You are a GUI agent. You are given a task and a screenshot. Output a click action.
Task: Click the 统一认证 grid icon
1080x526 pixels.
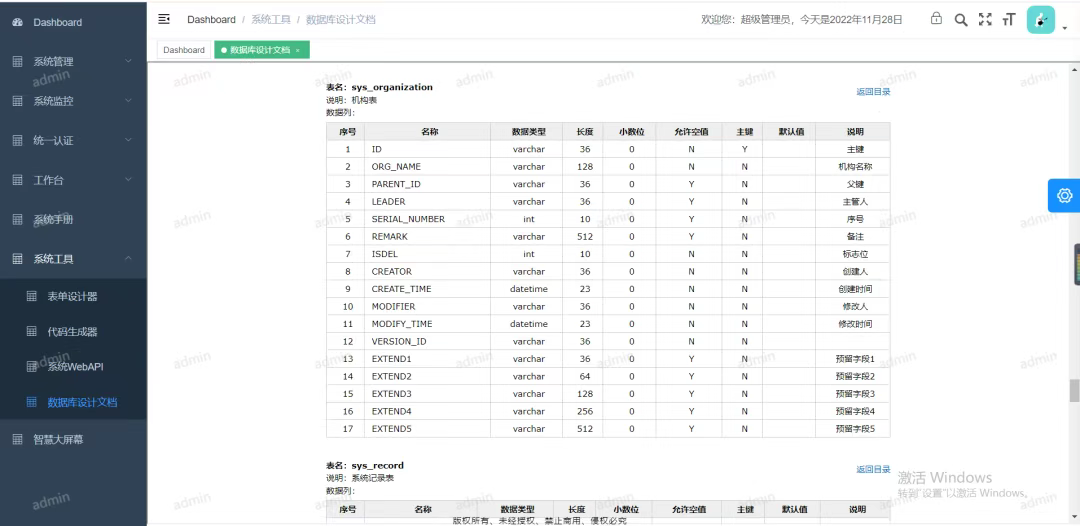pos(18,140)
